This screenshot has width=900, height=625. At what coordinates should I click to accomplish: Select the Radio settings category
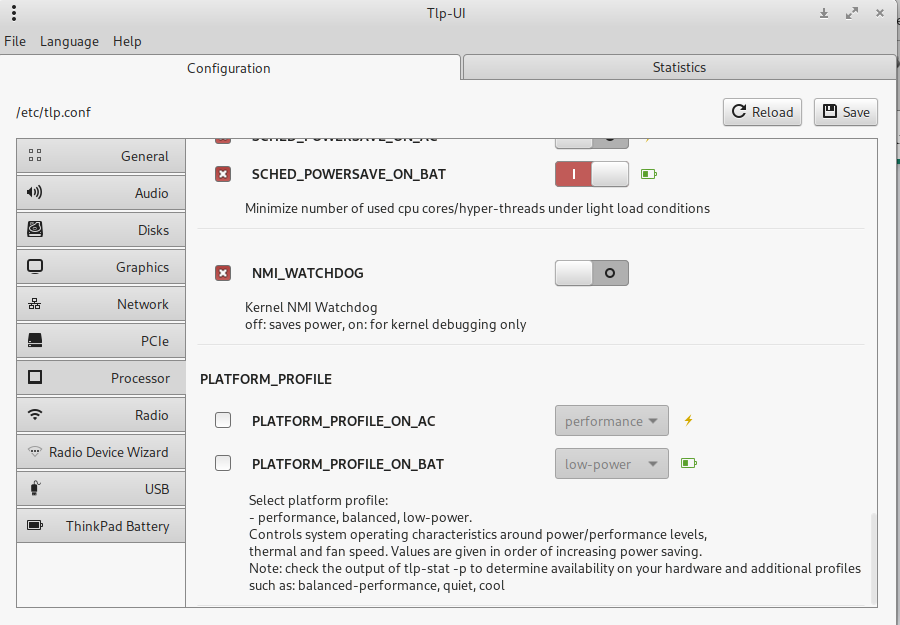(x=101, y=415)
